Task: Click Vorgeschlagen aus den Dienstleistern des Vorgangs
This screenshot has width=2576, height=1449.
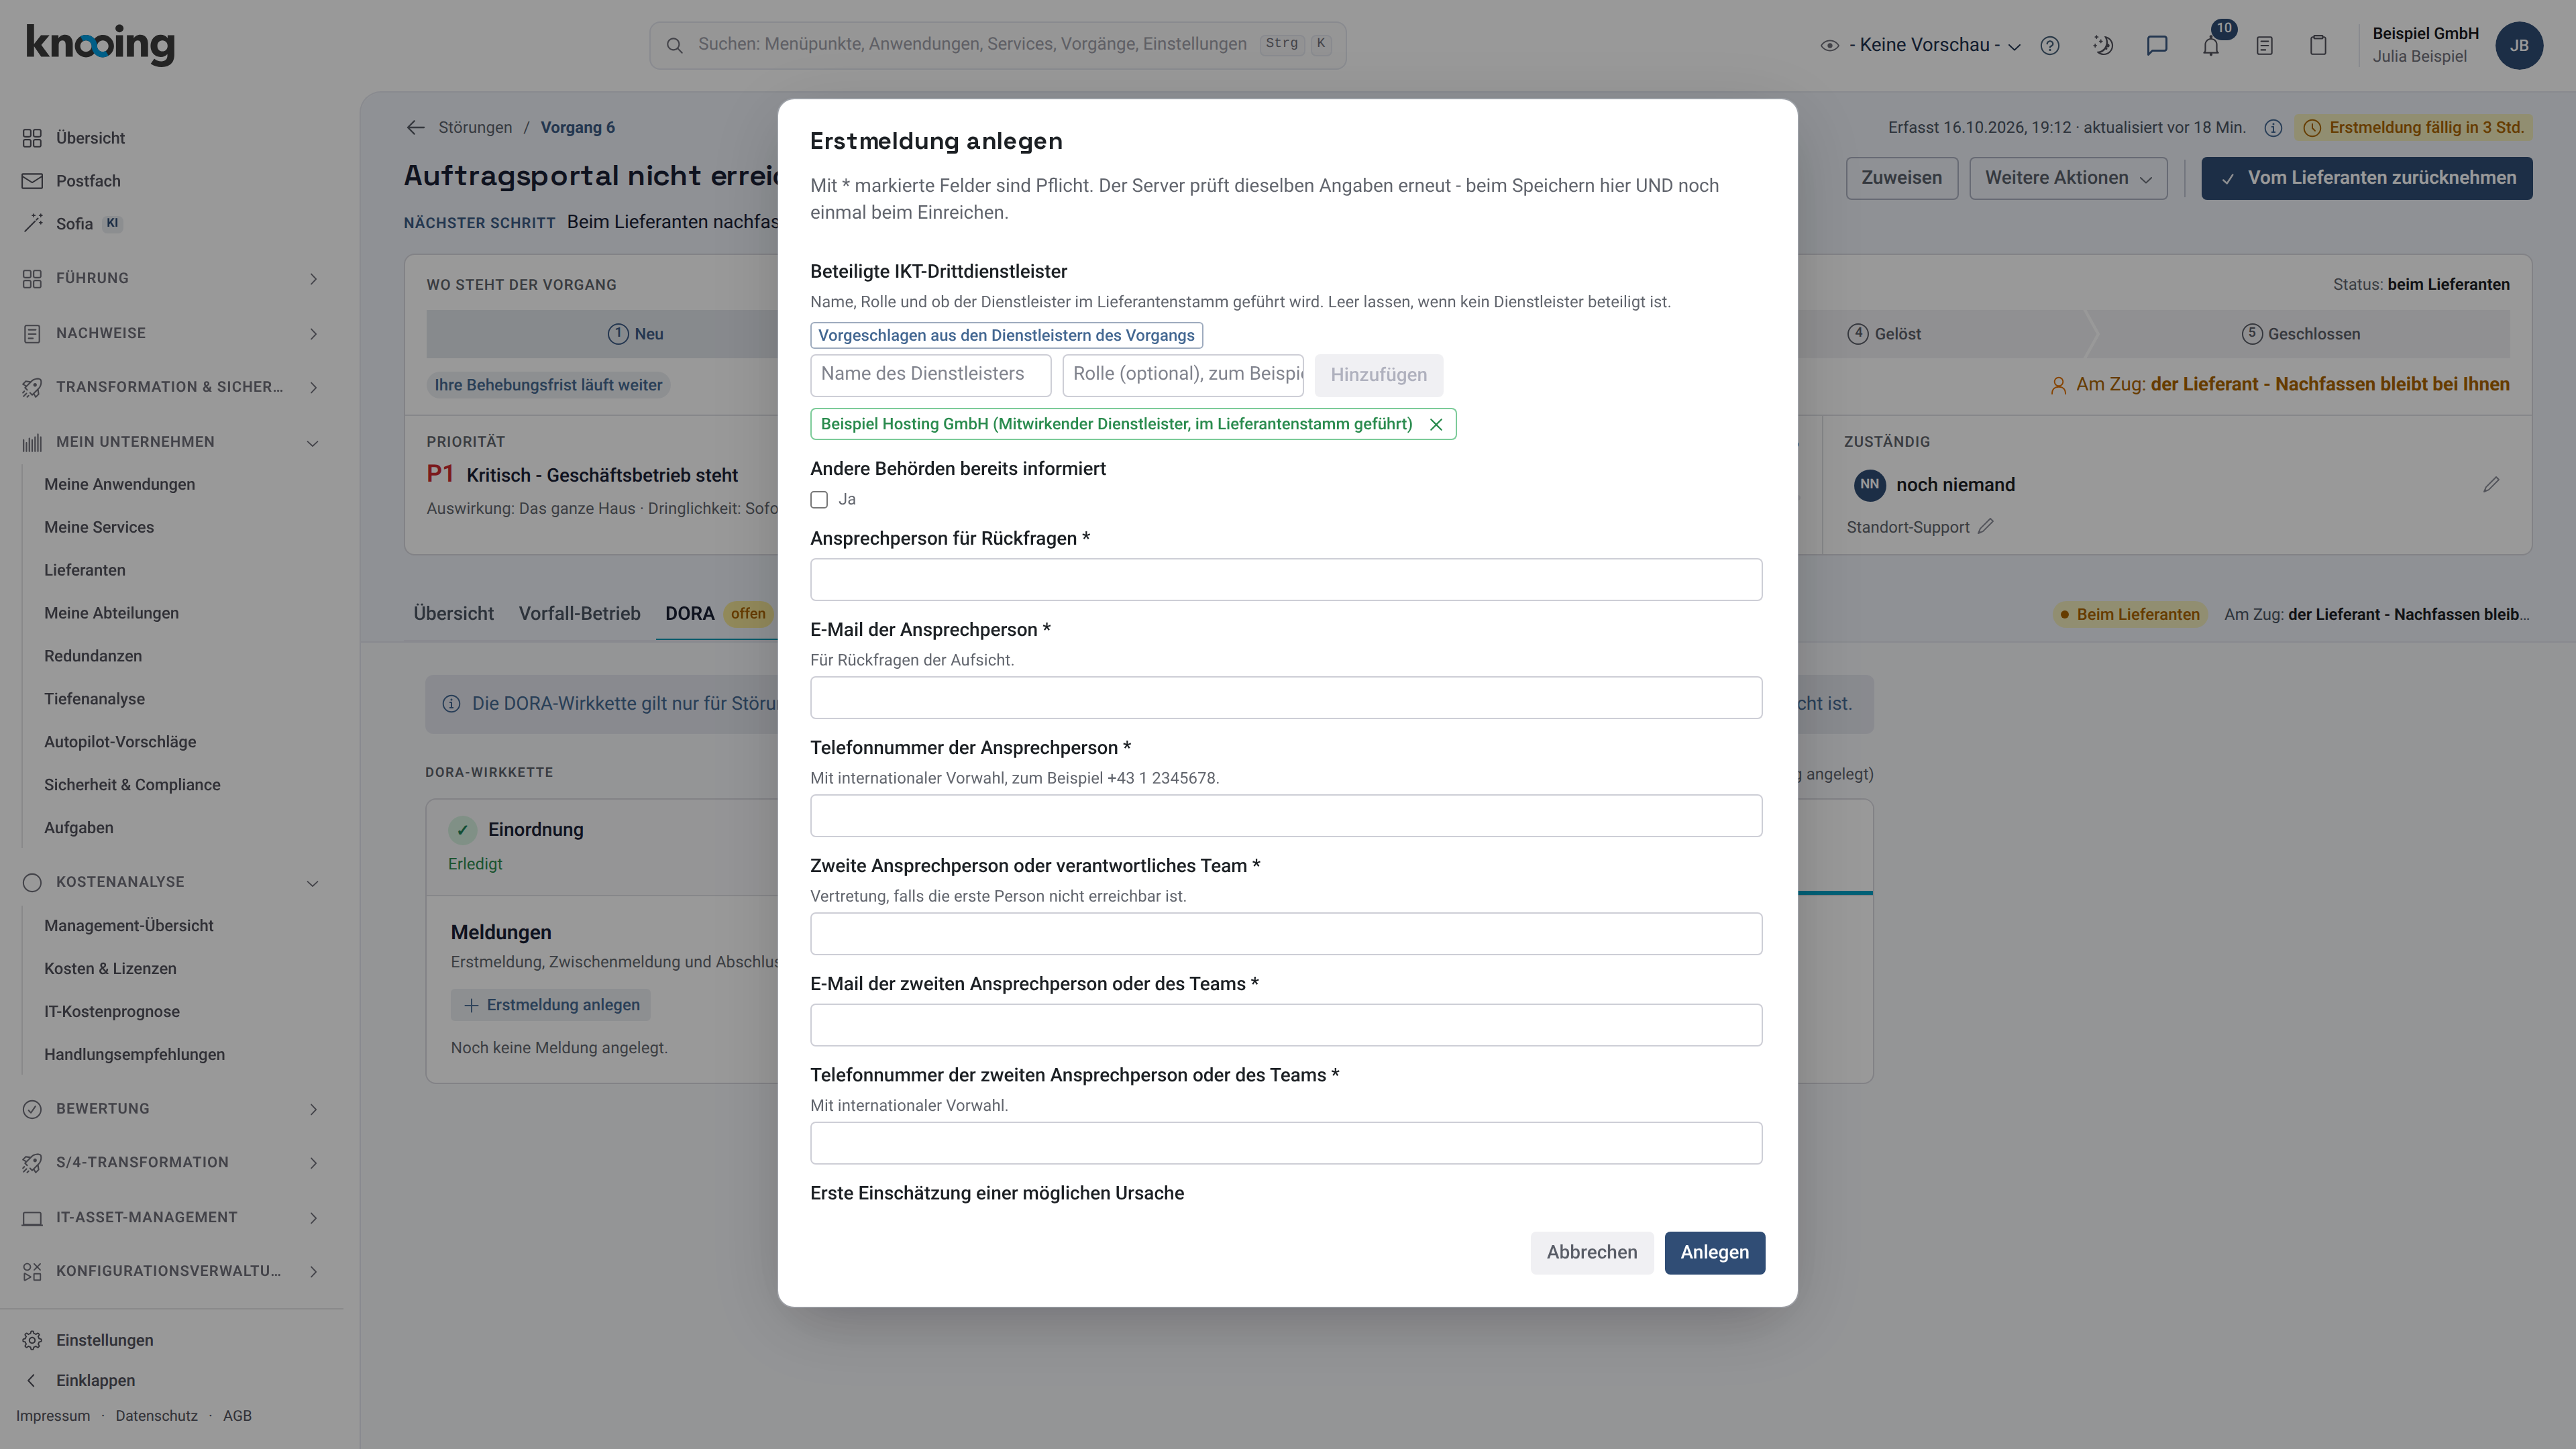Action: (x=1006, y=335)
